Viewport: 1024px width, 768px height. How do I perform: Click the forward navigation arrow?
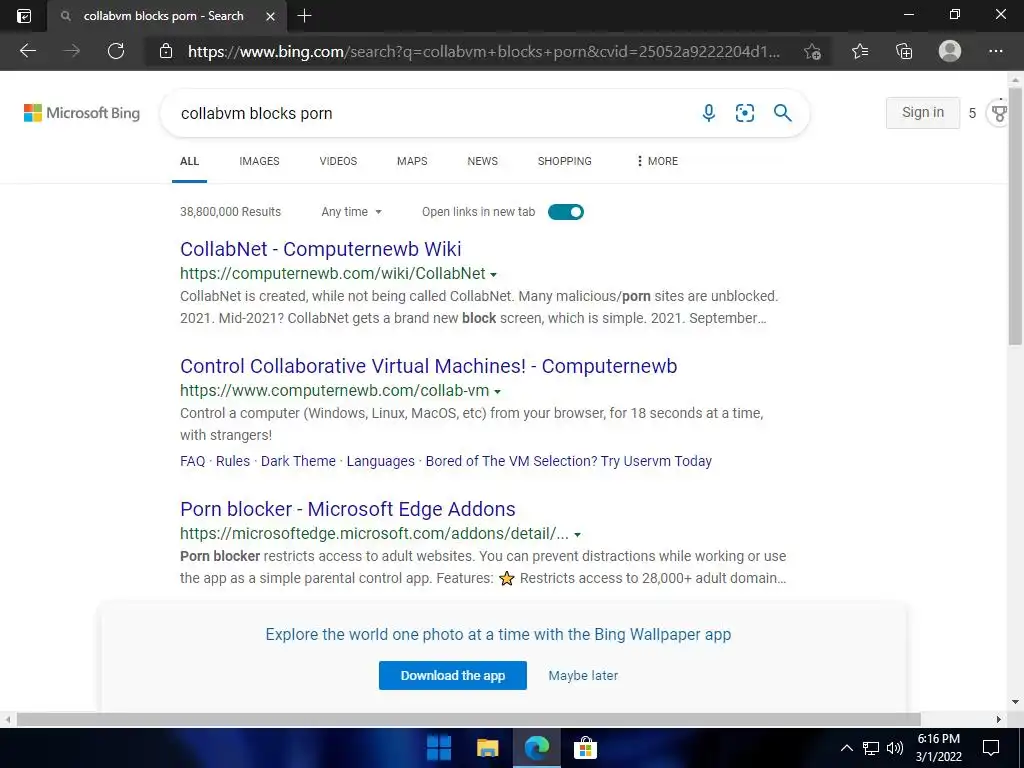(x=72, y=51)
